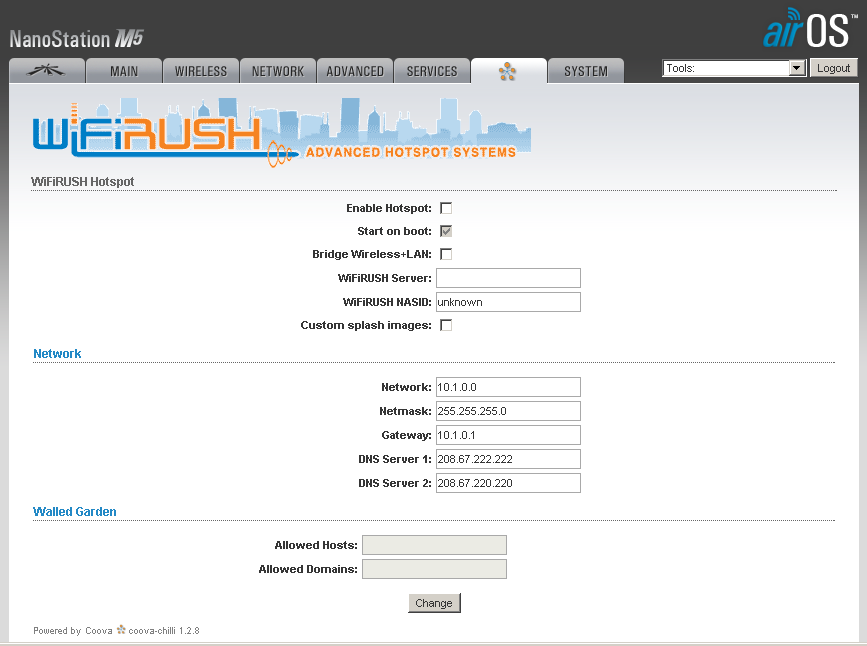Viewport: 867px width, 646px height.
Task: Focus the DNS Server 1 field
Action: click(x=508, y=459)
